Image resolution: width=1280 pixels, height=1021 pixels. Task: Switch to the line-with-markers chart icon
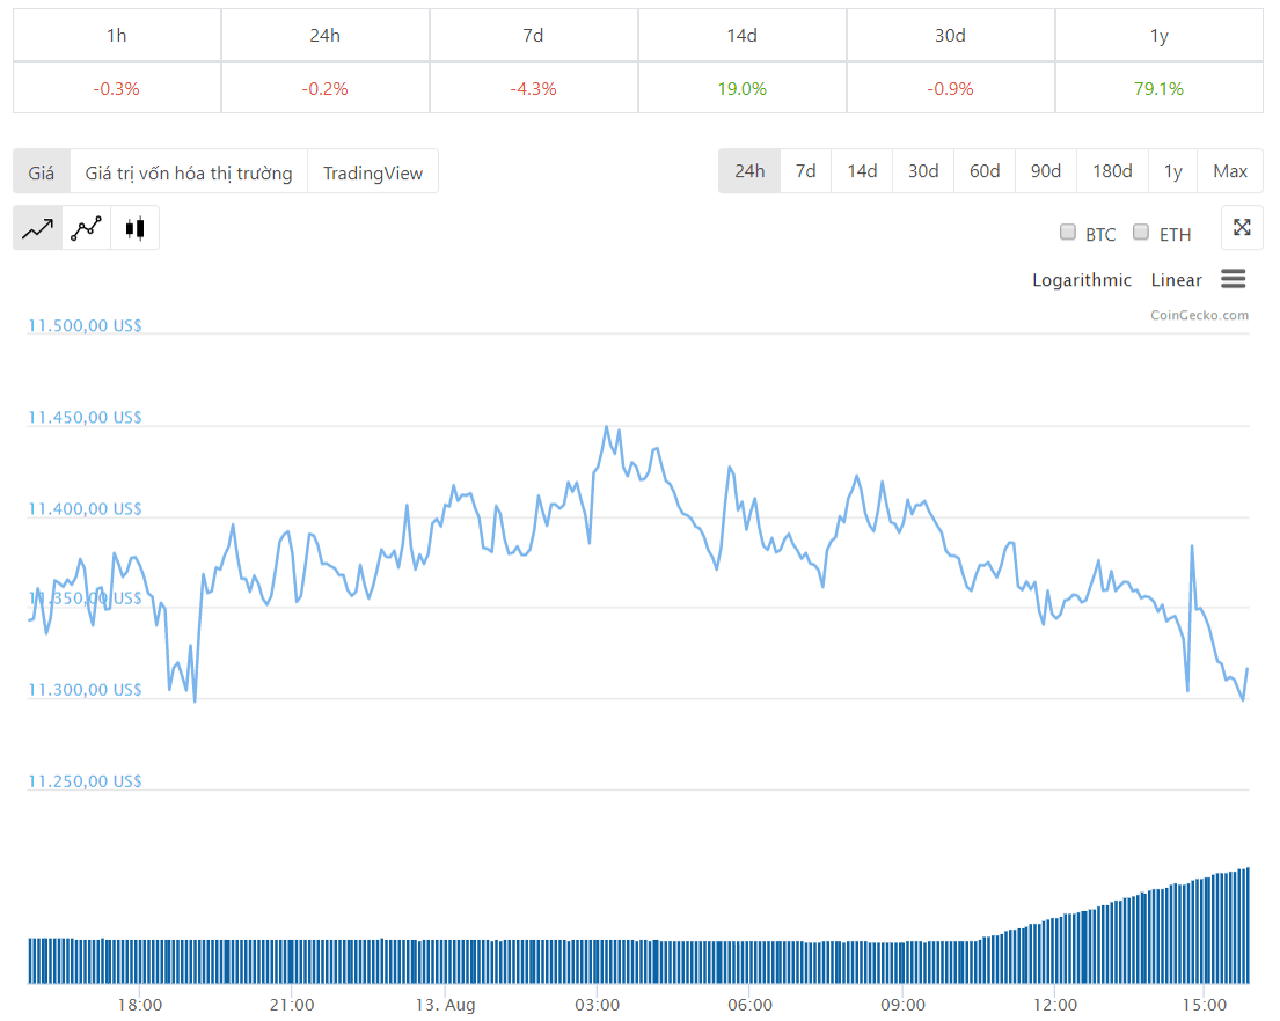point(86,228)
